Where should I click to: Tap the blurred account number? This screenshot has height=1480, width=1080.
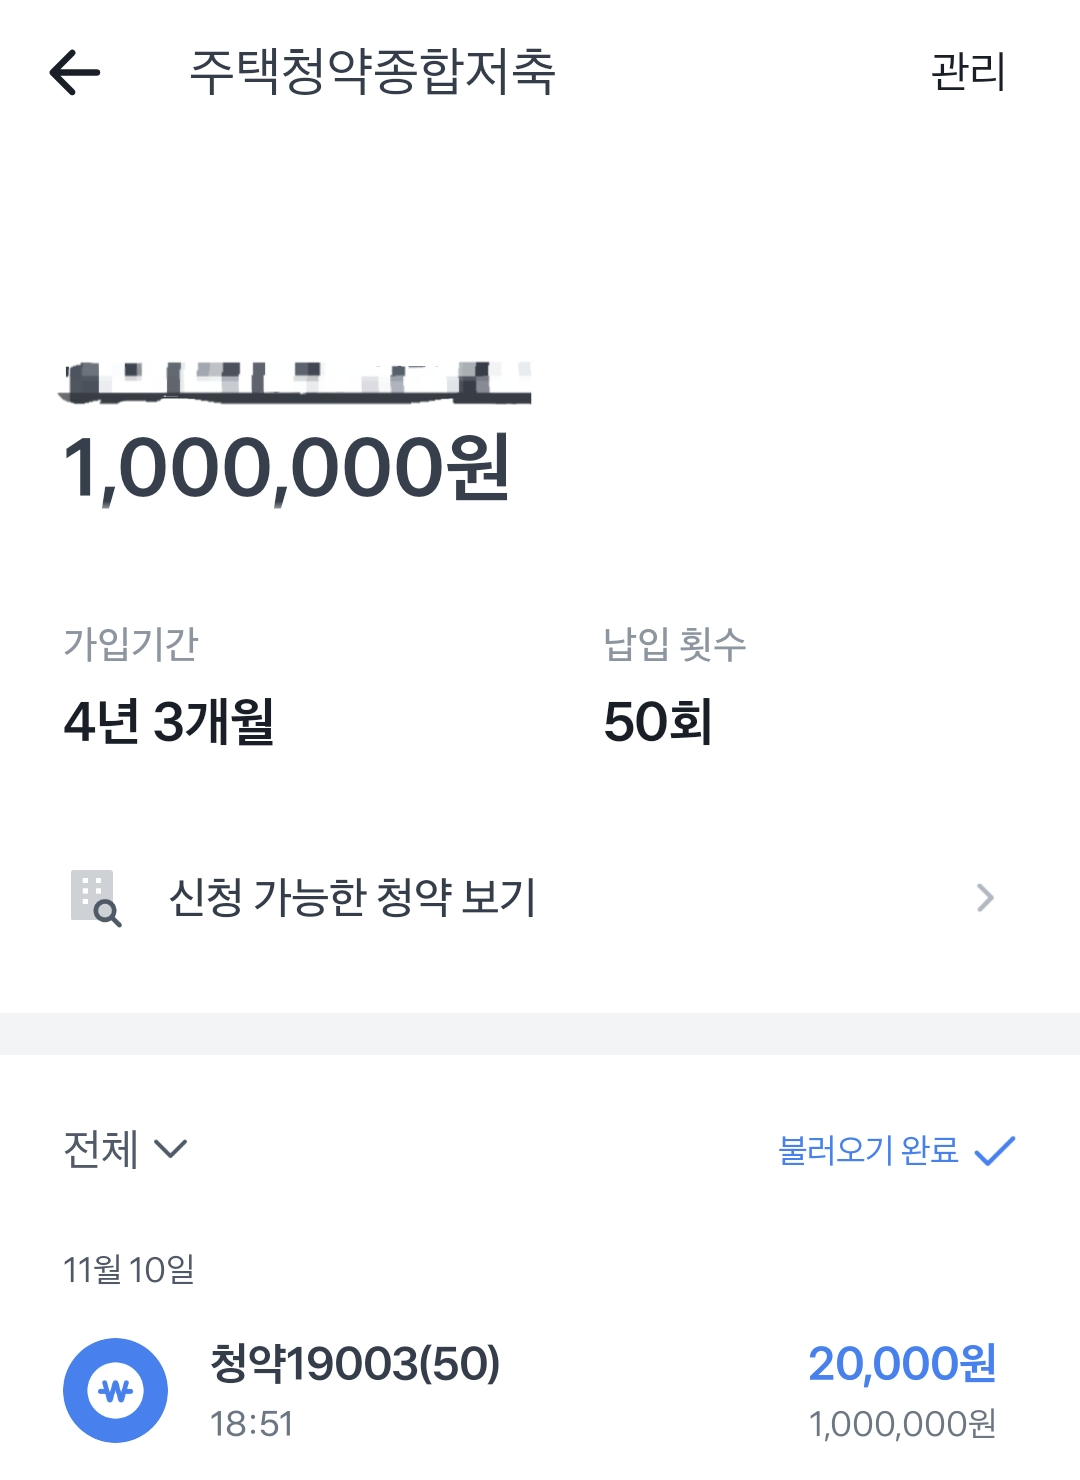pyautogui.click(x=295, y=383)
